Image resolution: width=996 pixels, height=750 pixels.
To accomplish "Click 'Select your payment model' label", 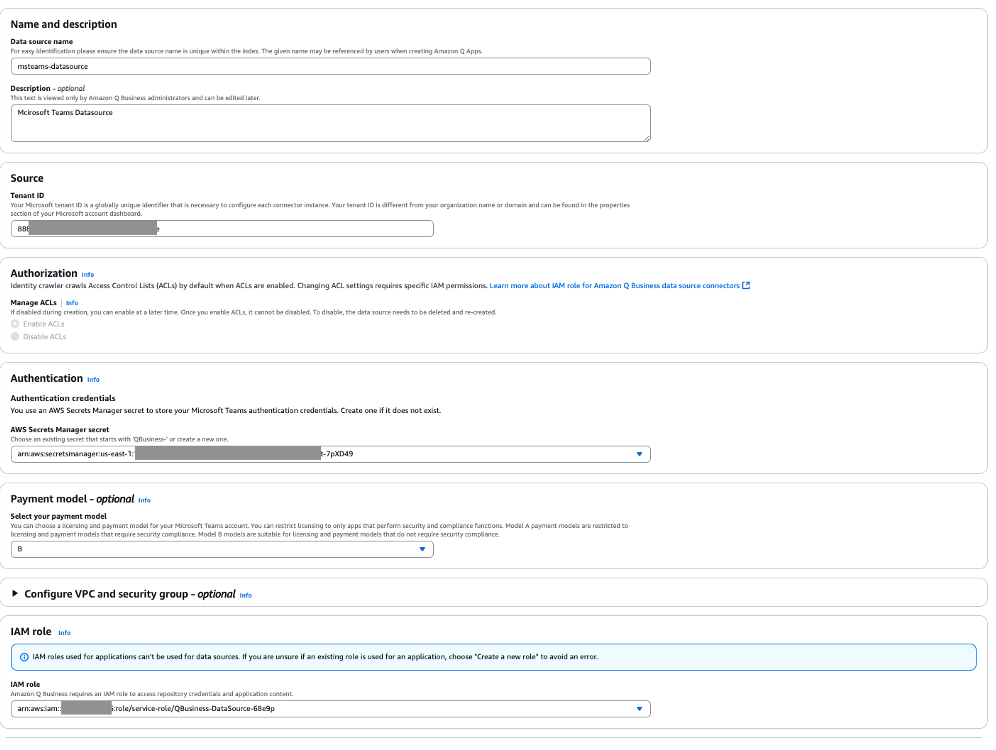I will coord(58,516).
